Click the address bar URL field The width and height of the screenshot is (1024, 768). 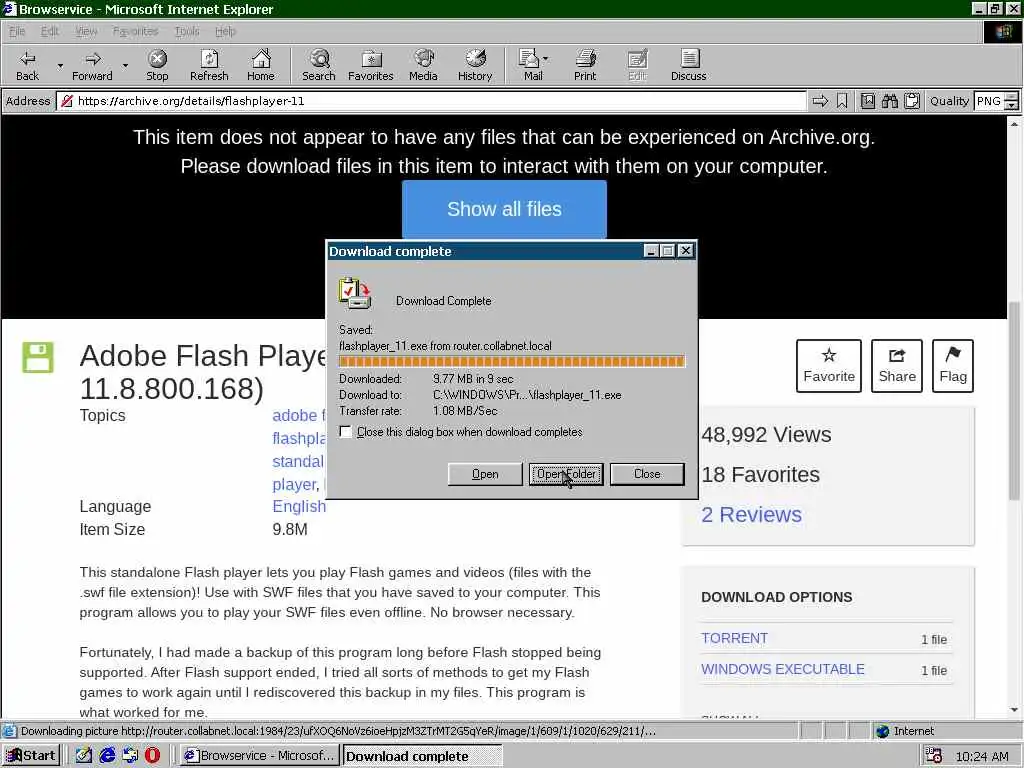click(x=431, y=101)
